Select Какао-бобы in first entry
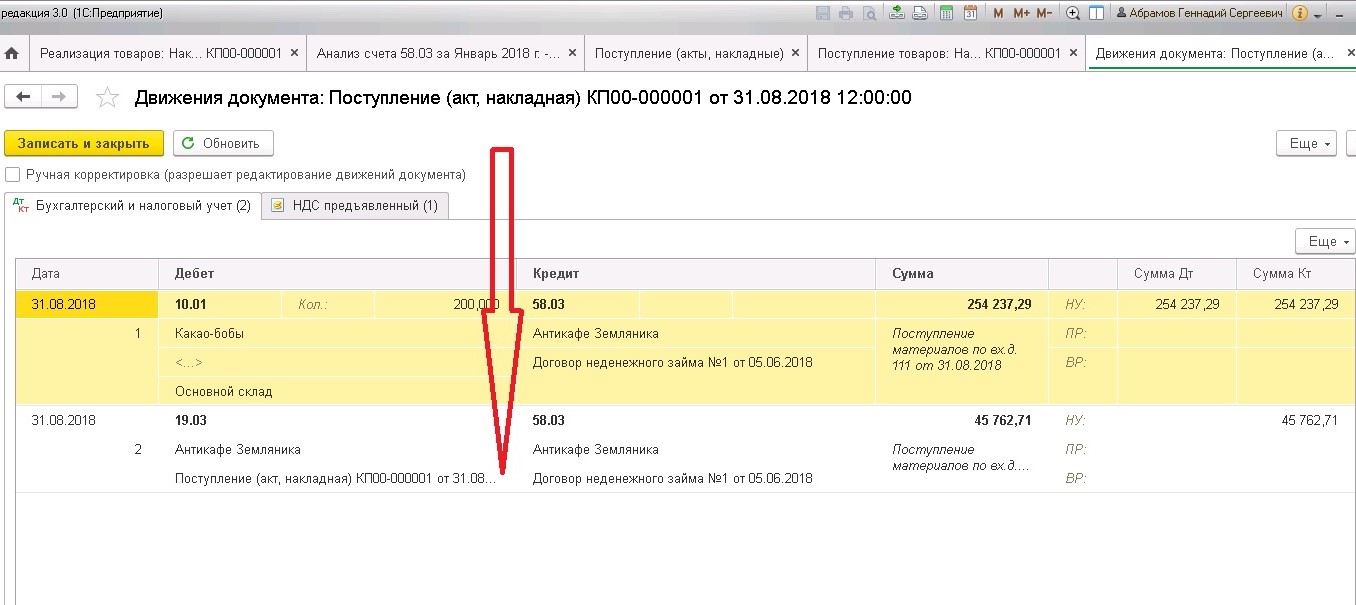Image resolution: width=1356 pixels, height=605 pixels. [x=338, y=333]
